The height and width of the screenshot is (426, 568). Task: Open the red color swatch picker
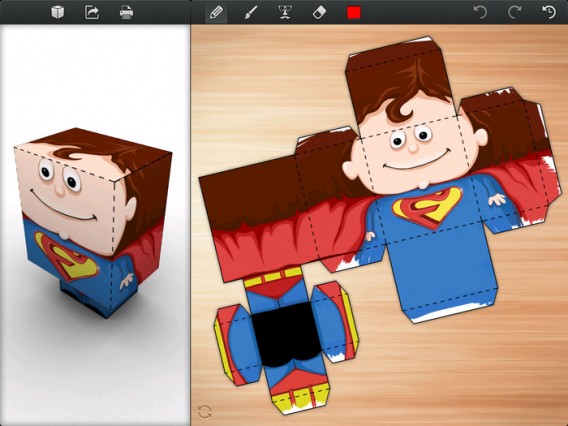[354, 13]
